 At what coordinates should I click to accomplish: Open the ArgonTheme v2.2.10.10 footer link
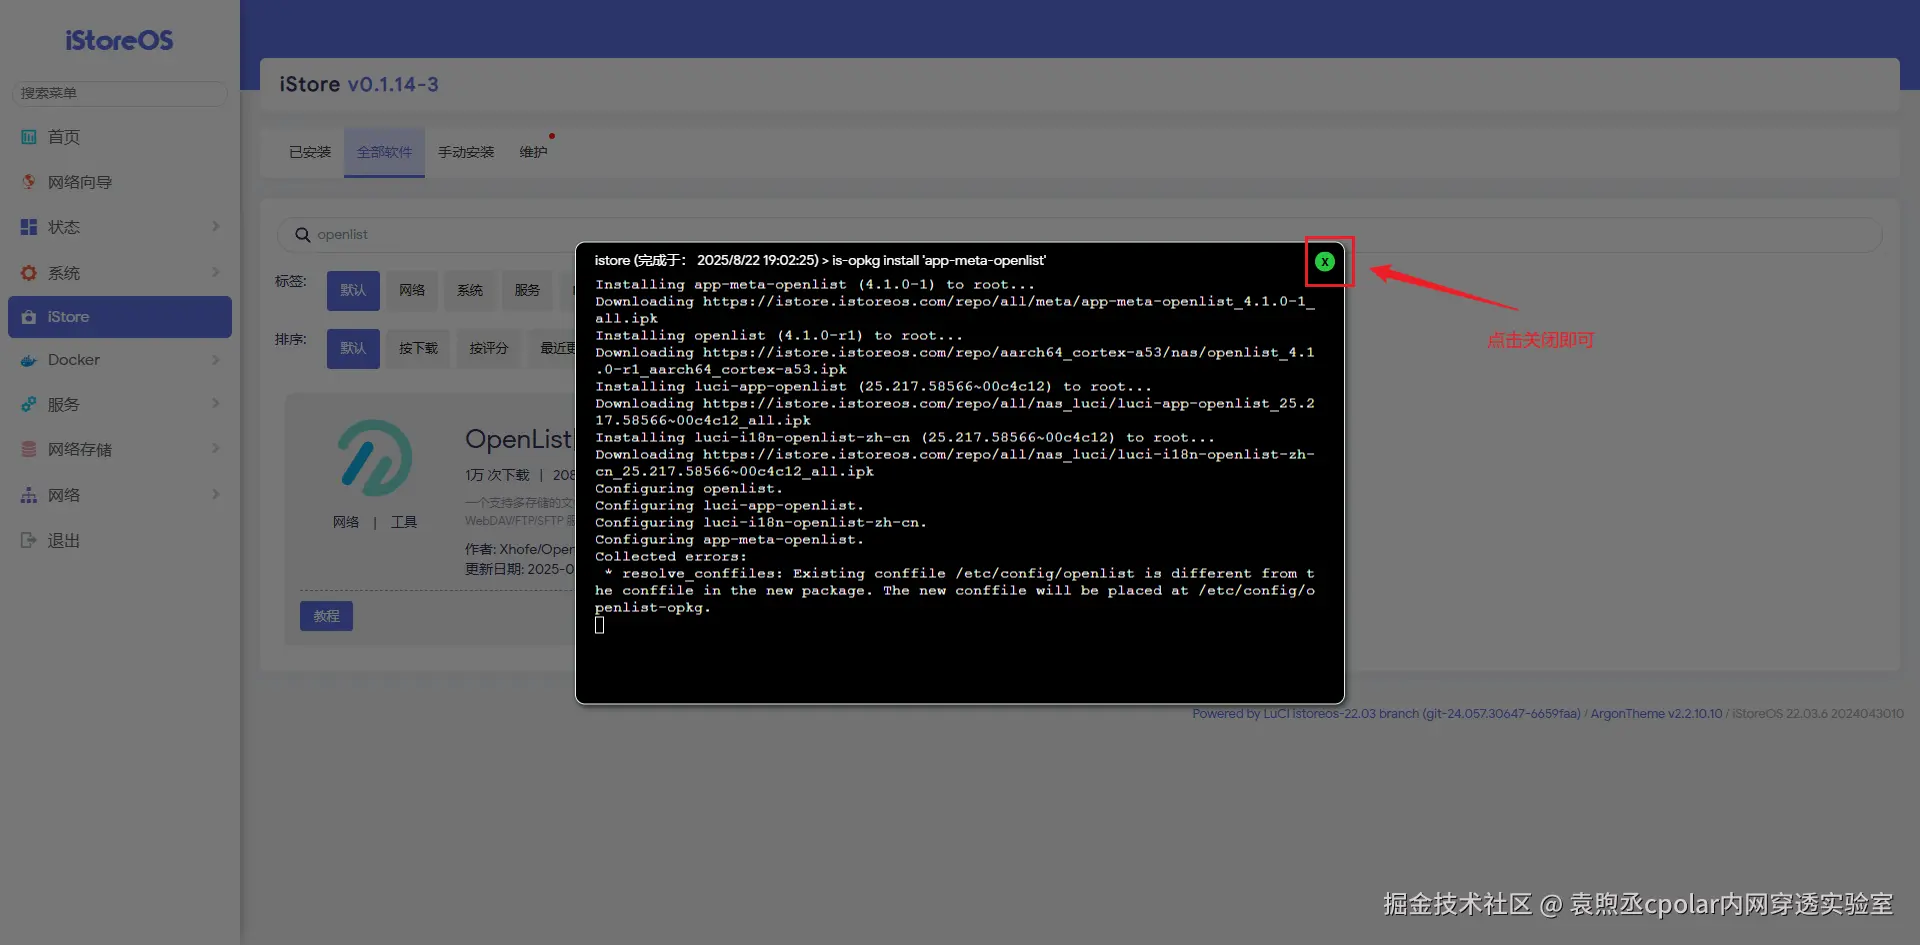tap(1656, 714)
